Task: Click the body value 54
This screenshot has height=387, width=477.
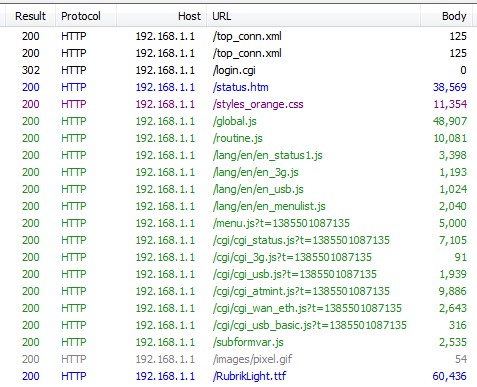Action: (x=461, y=359)
